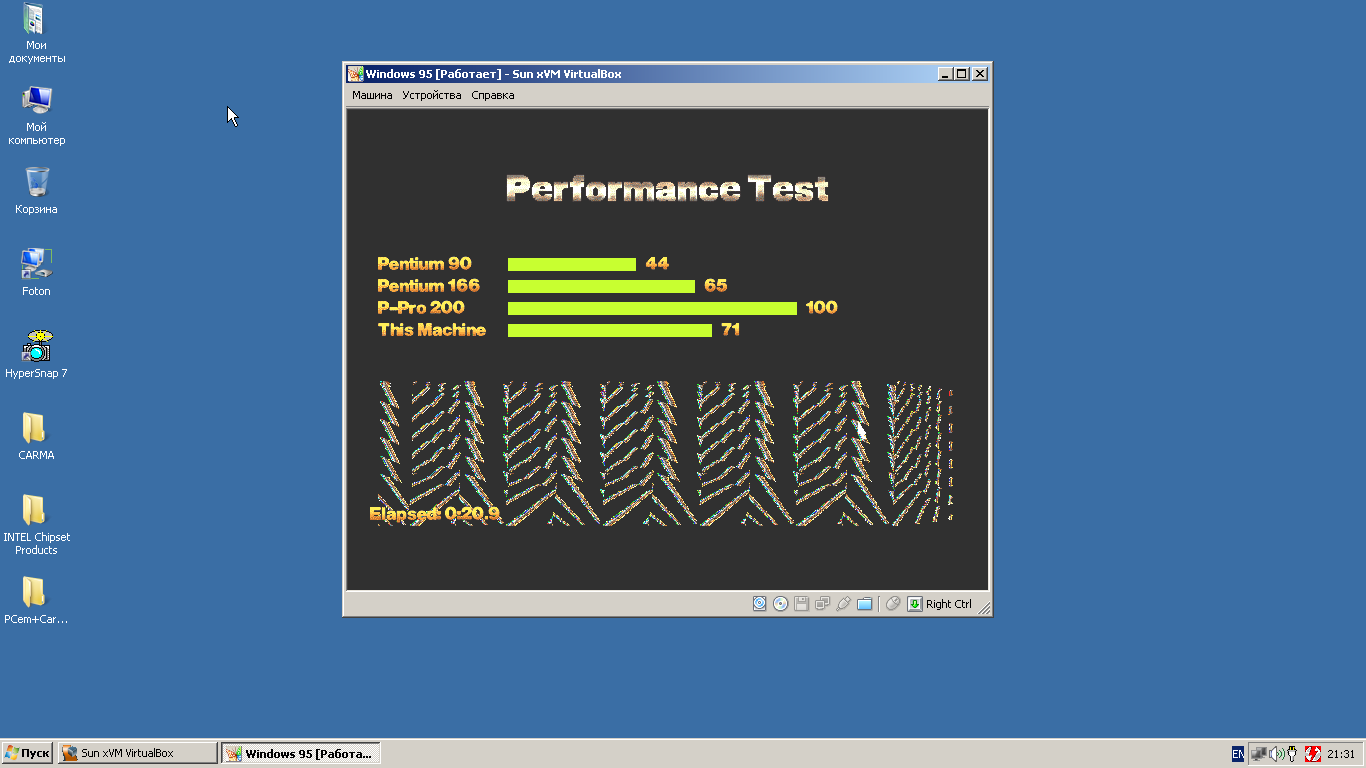Click the Pentium 166 label
The image size is (1366, 768).
pos(428,286)
